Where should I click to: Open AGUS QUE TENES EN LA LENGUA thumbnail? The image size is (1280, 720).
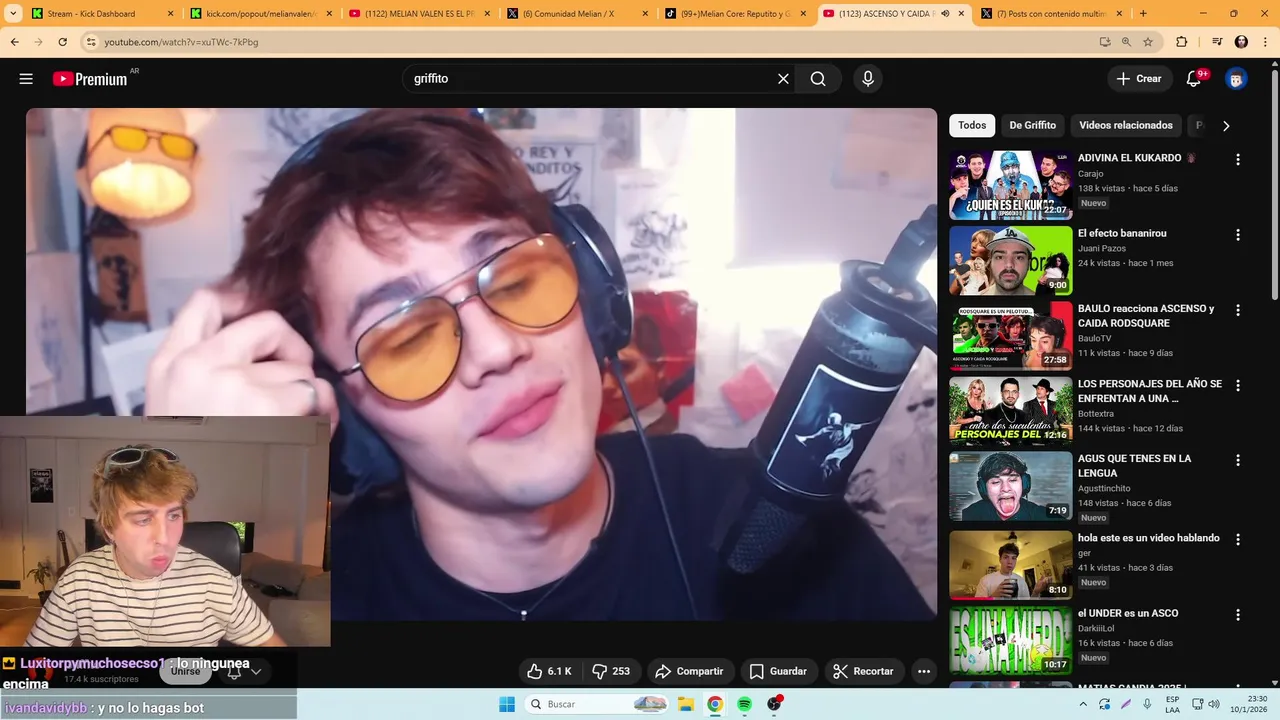(x=1010, y=486)
